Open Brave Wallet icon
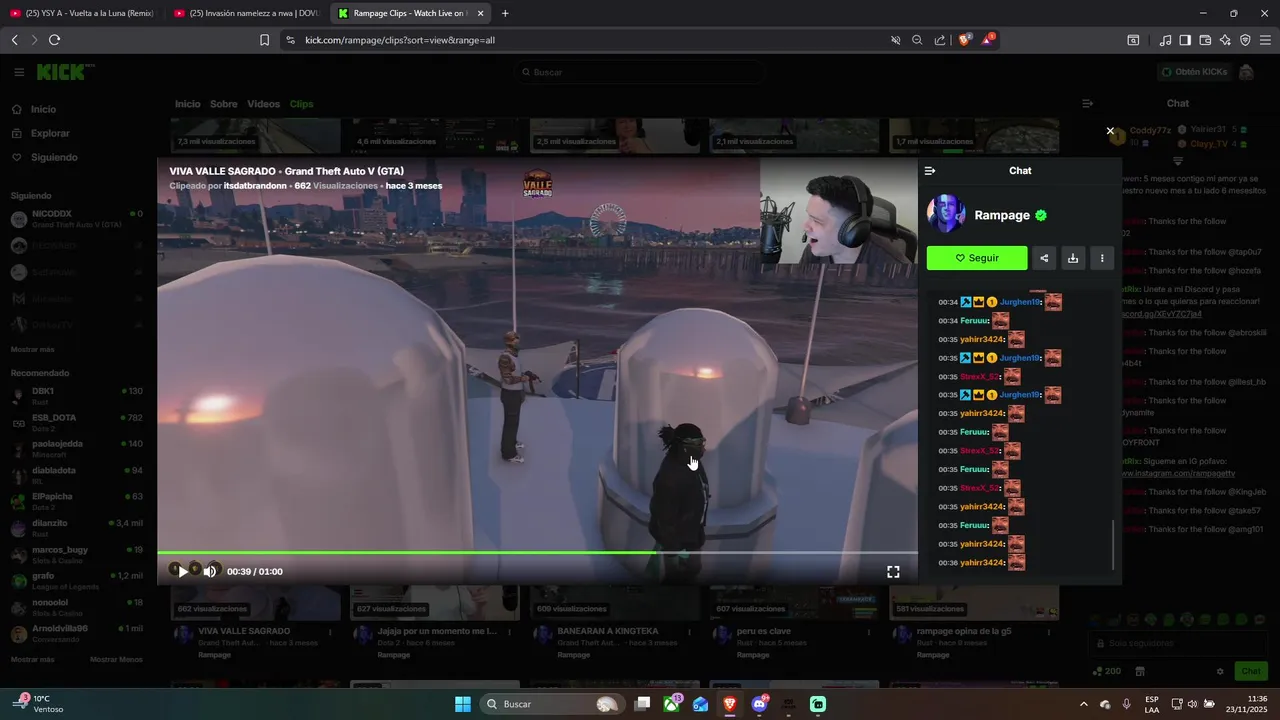Viewport: 1280px width, 720px height. pyautogui.click(x=1205, y=40)
